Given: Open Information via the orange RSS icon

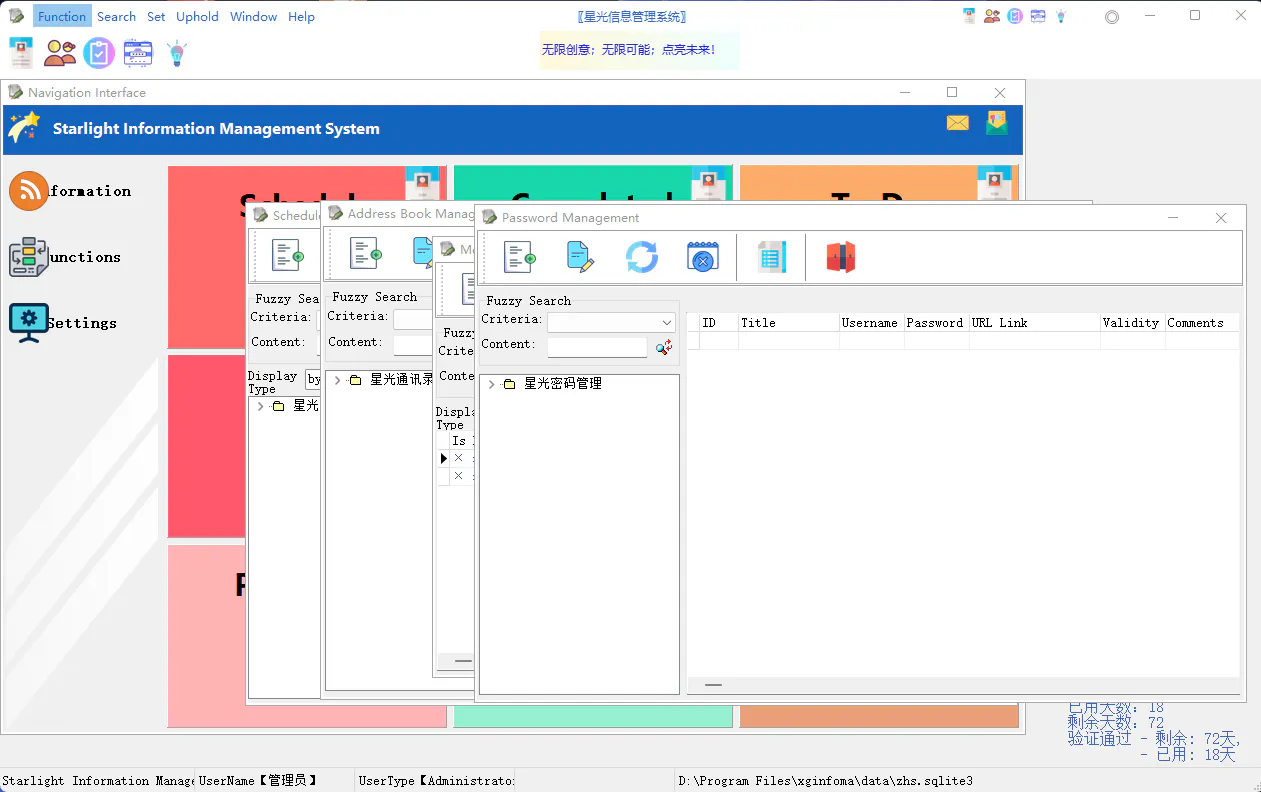Looking at the screenshot, I should [x=29, y=190].
